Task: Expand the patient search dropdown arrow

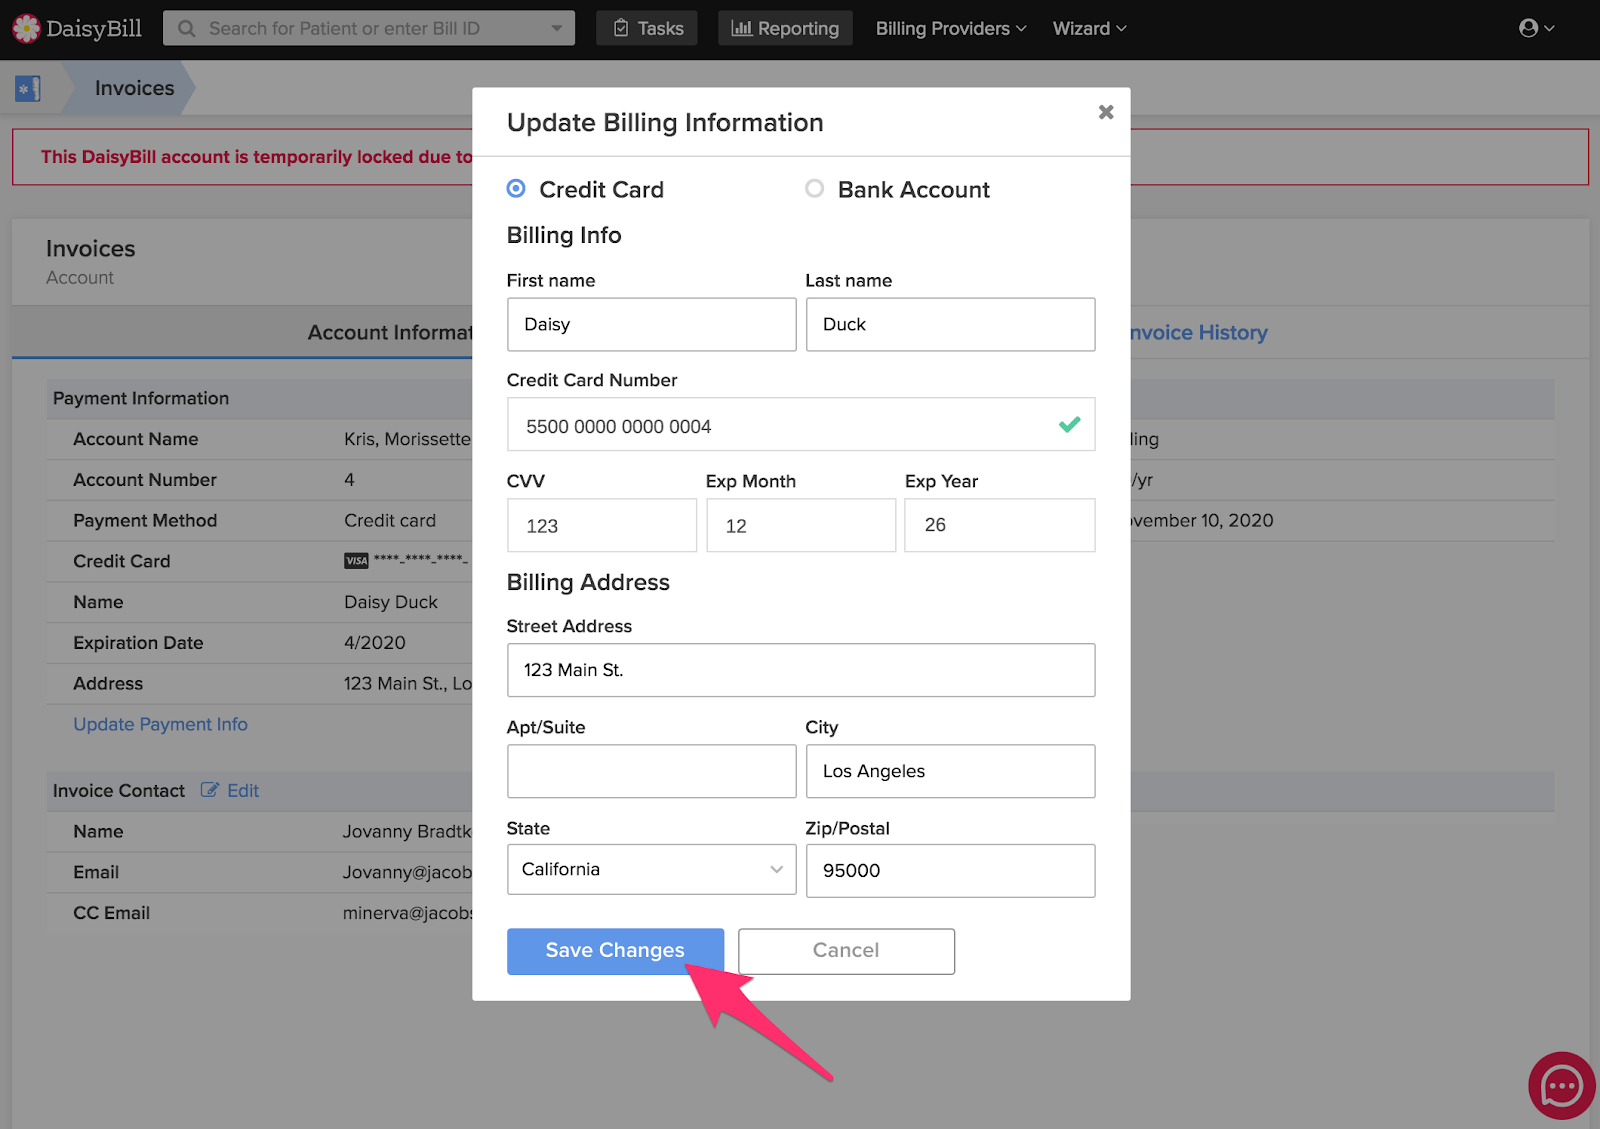Action: tap(557, 28)
